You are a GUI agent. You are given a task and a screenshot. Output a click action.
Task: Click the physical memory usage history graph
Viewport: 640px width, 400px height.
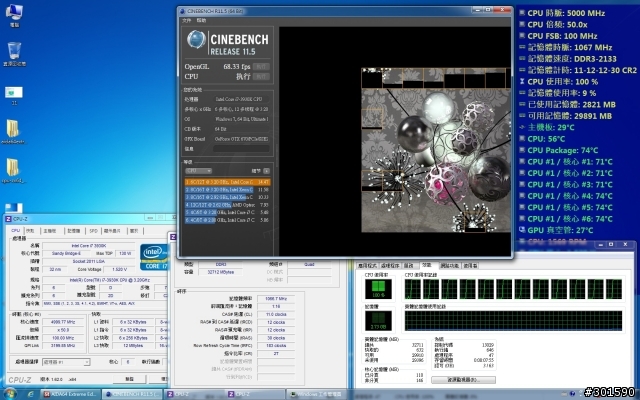tap(513, 320)
